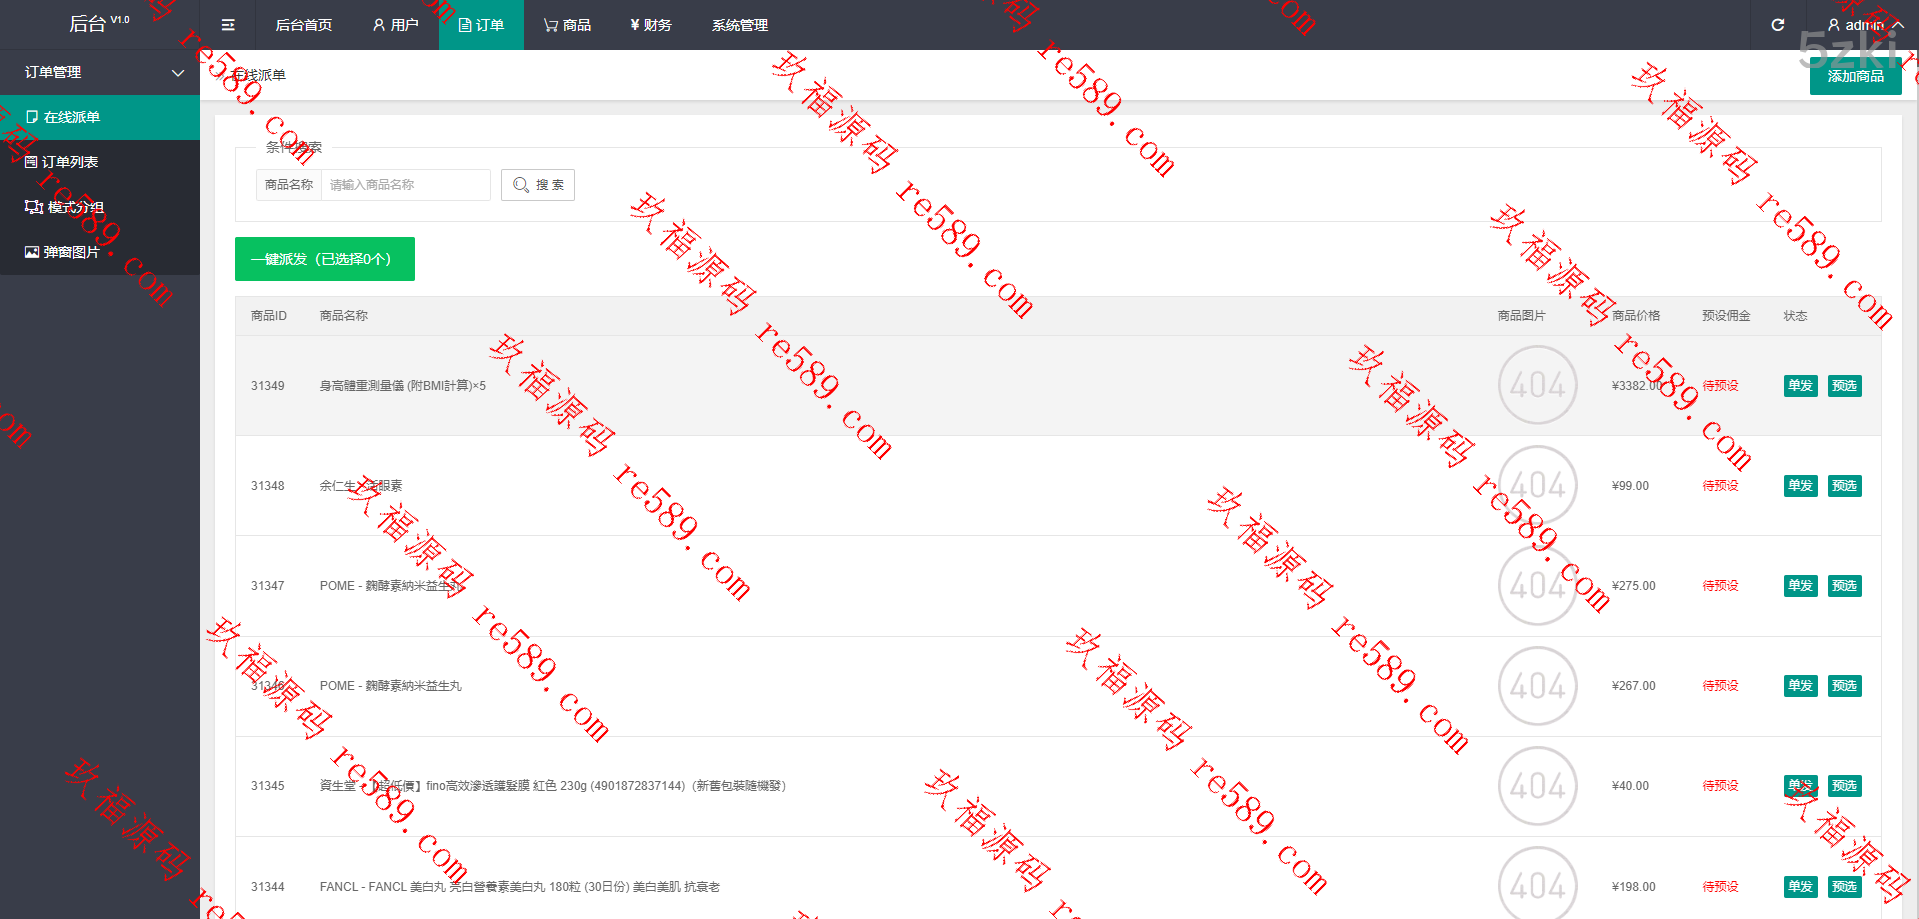Open the 系统管理 menu

[x=739, y=25]
